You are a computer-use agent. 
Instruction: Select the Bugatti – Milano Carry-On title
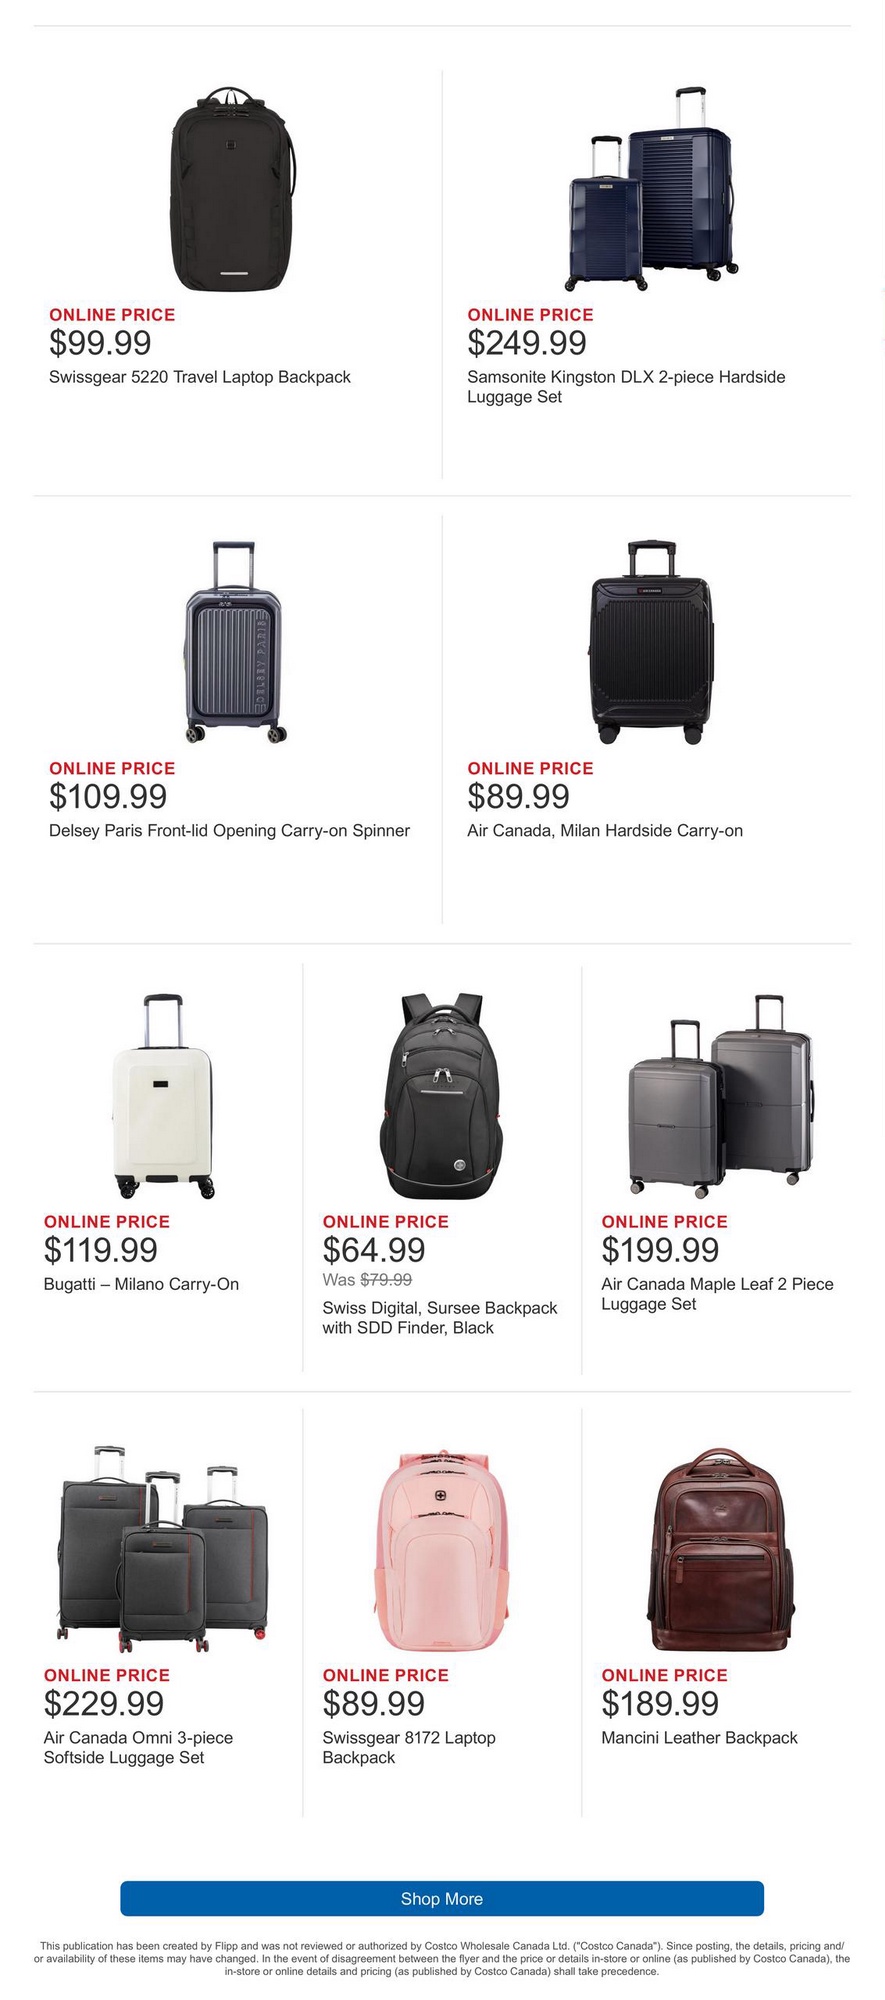(141, 1284)
